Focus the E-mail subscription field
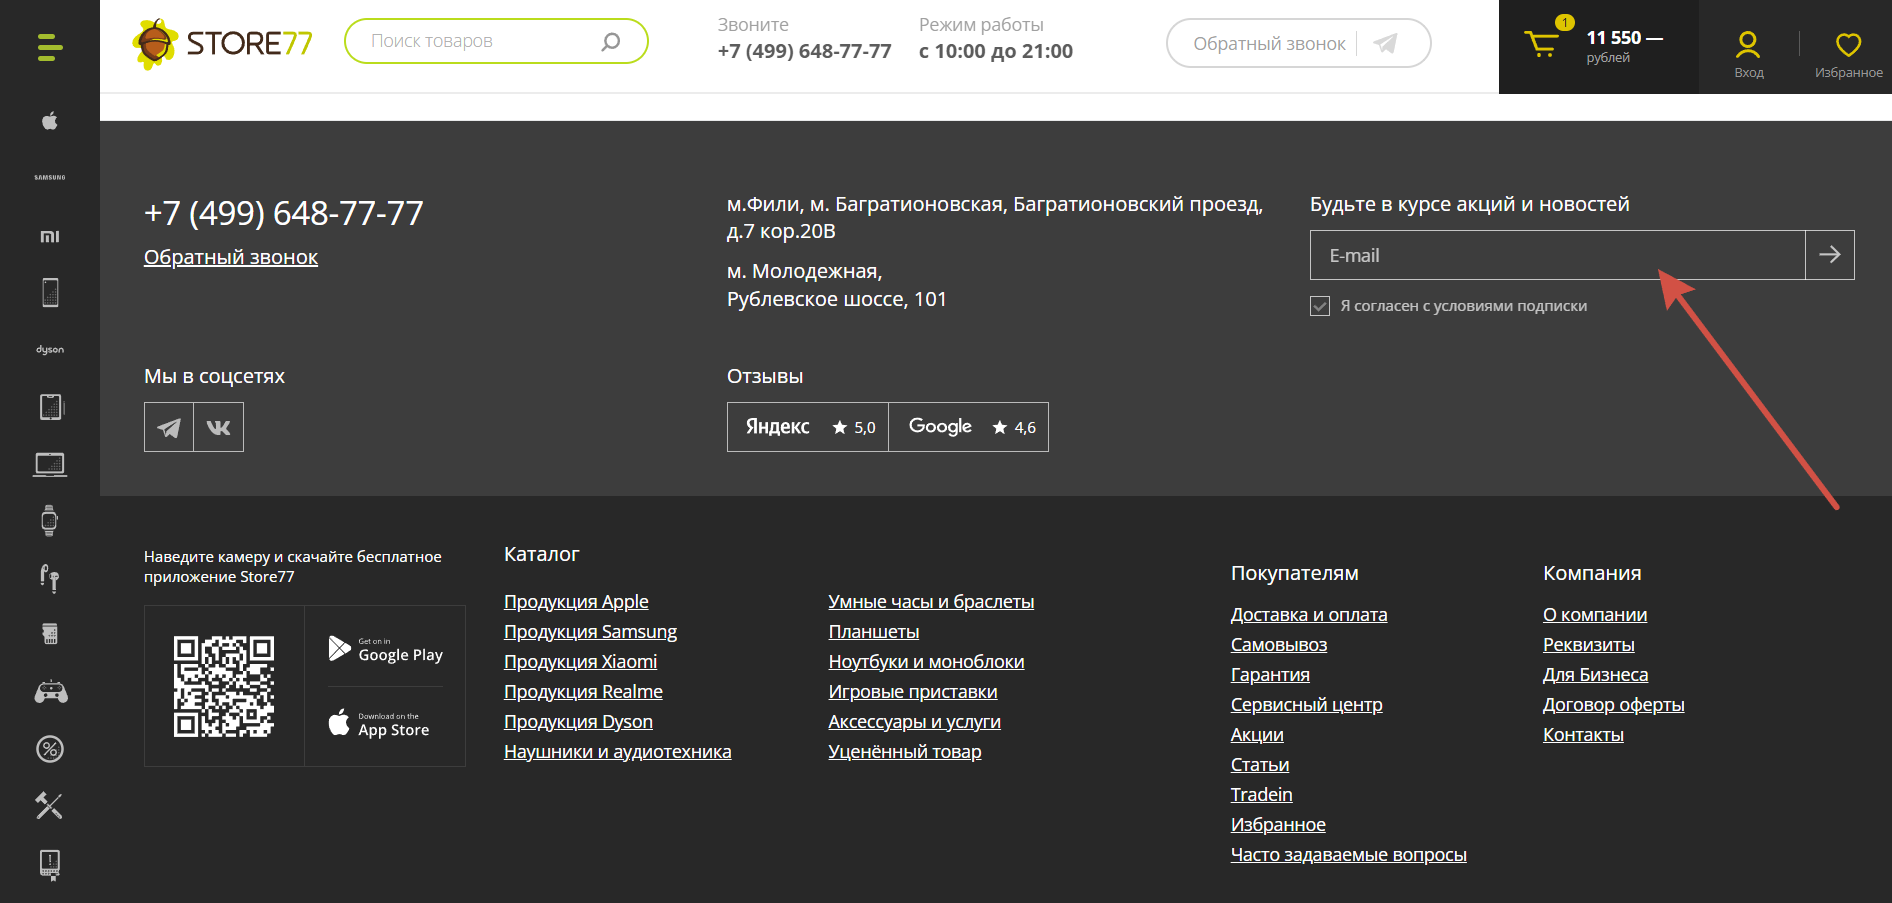This screenshot has height=903, width=1892. [x=1557, y=255]
